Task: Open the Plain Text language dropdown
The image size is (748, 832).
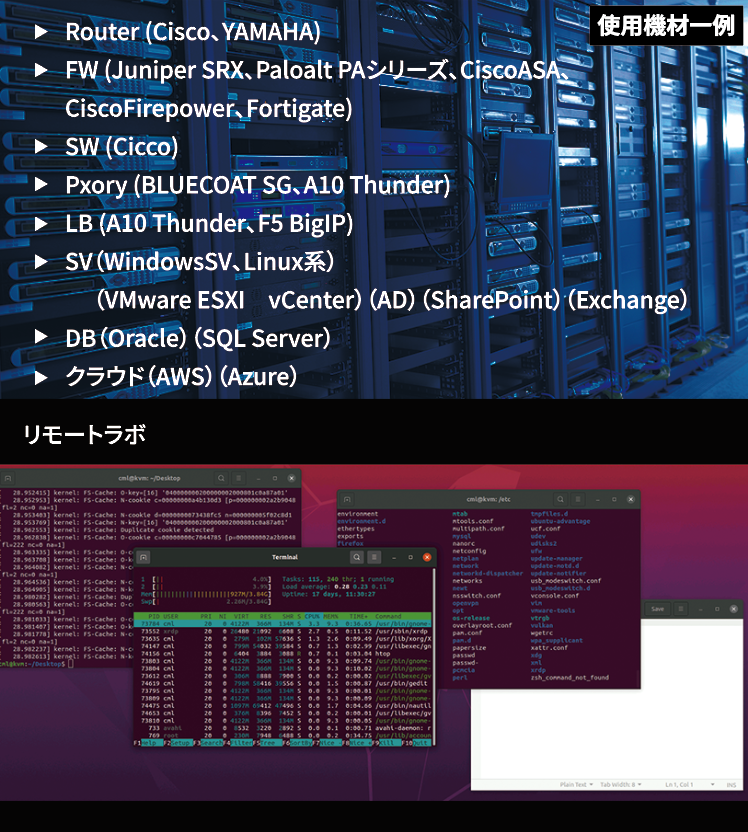Action: click(x=576, y=784)
